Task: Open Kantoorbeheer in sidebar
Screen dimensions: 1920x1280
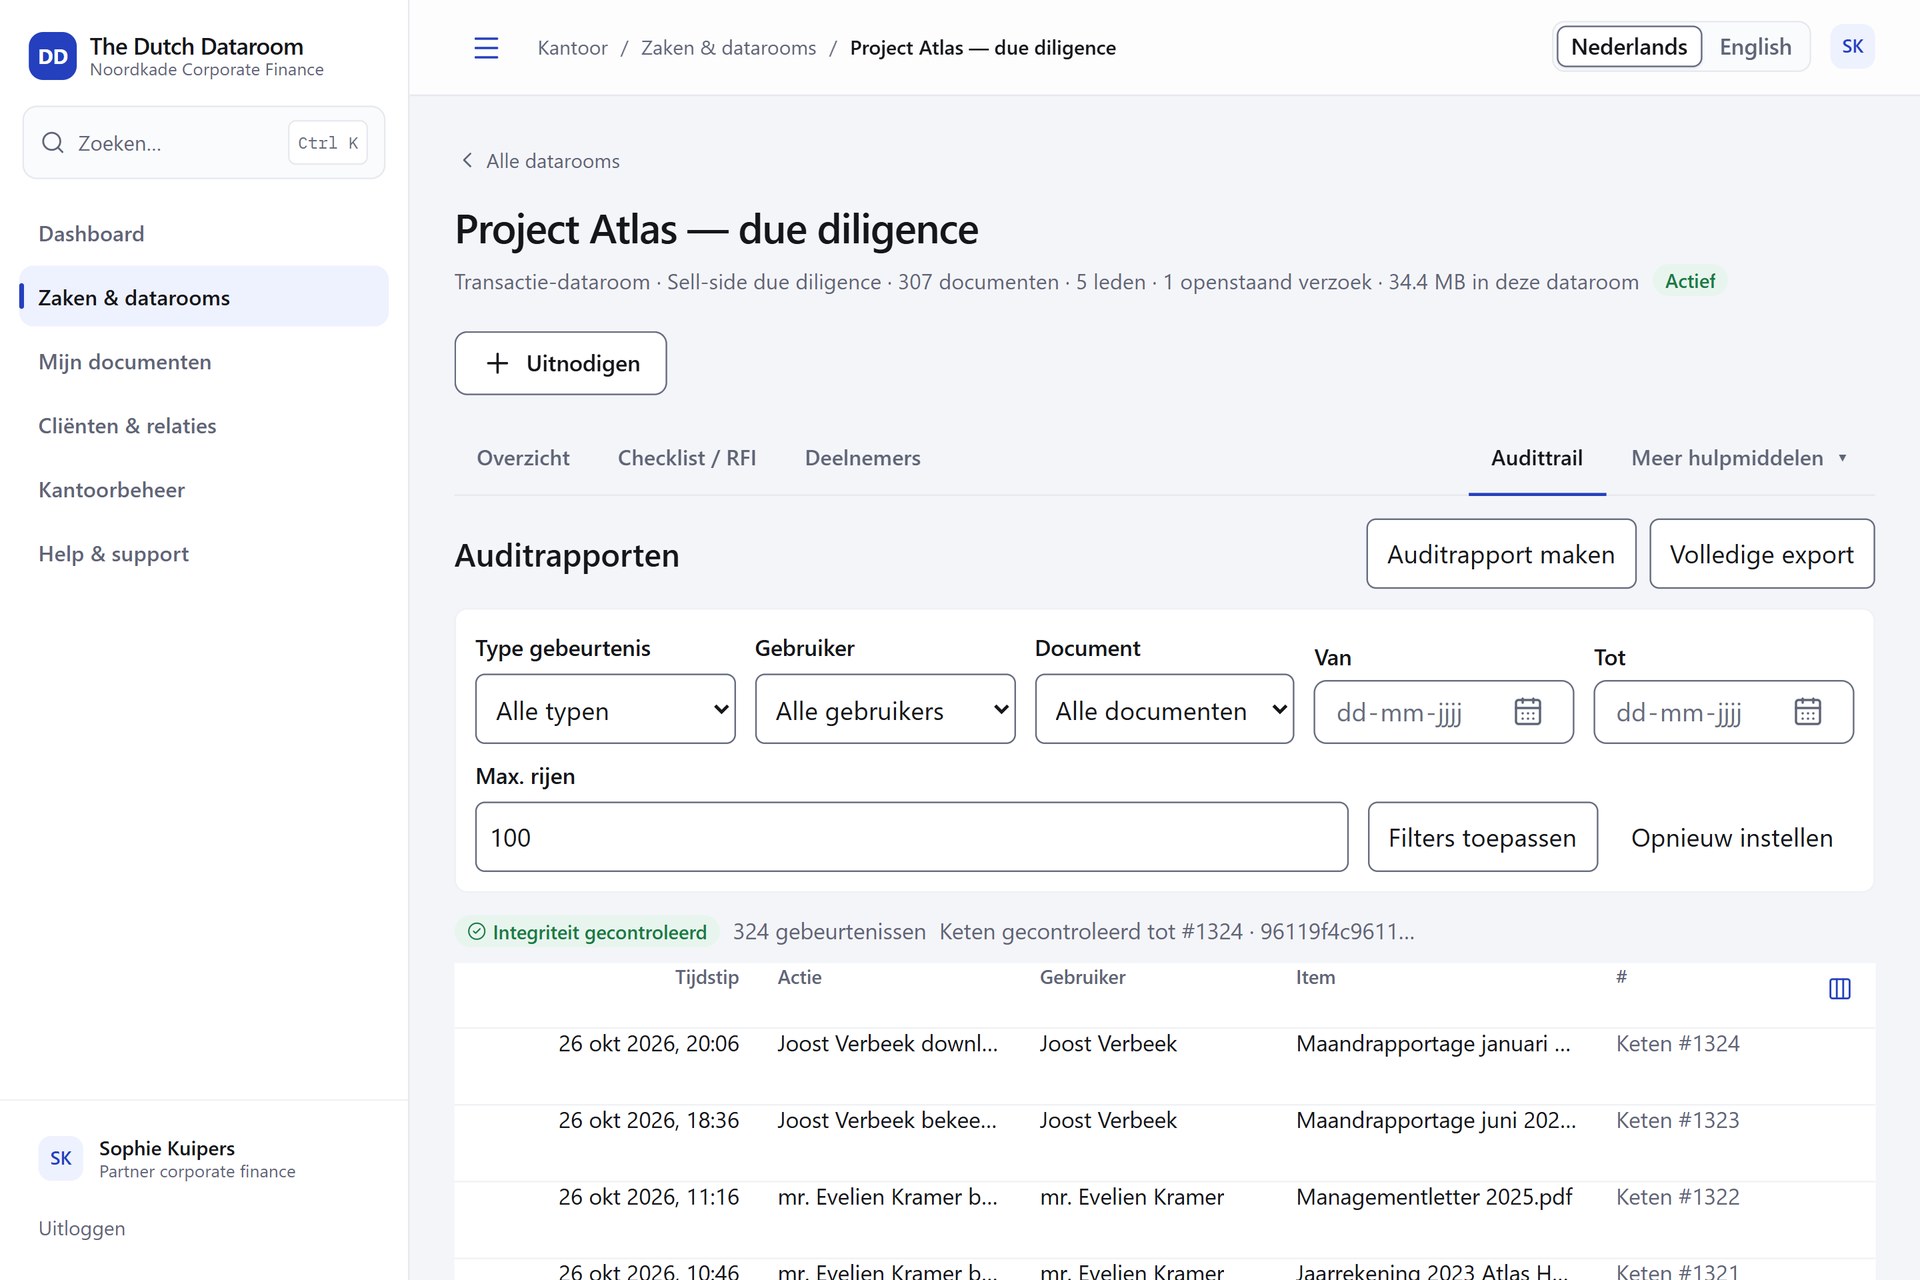Action: [204, 490]
